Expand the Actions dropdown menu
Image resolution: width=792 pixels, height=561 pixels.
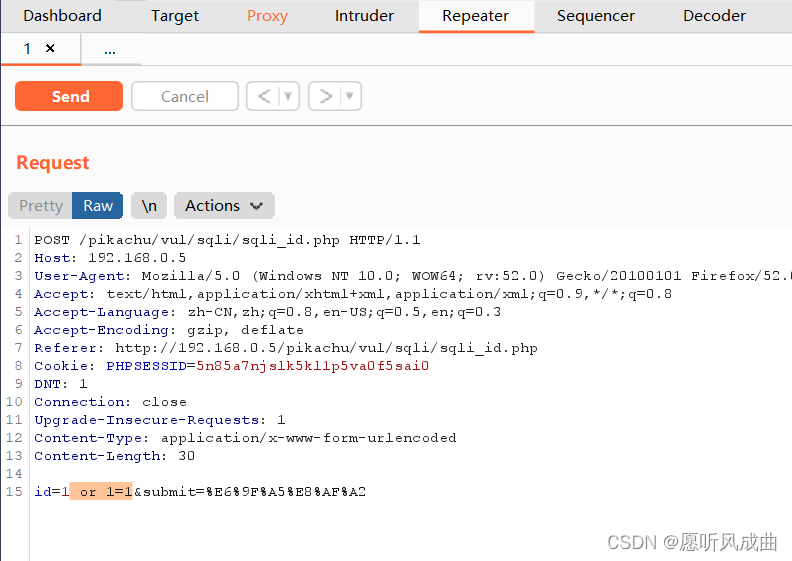(224, 206)
